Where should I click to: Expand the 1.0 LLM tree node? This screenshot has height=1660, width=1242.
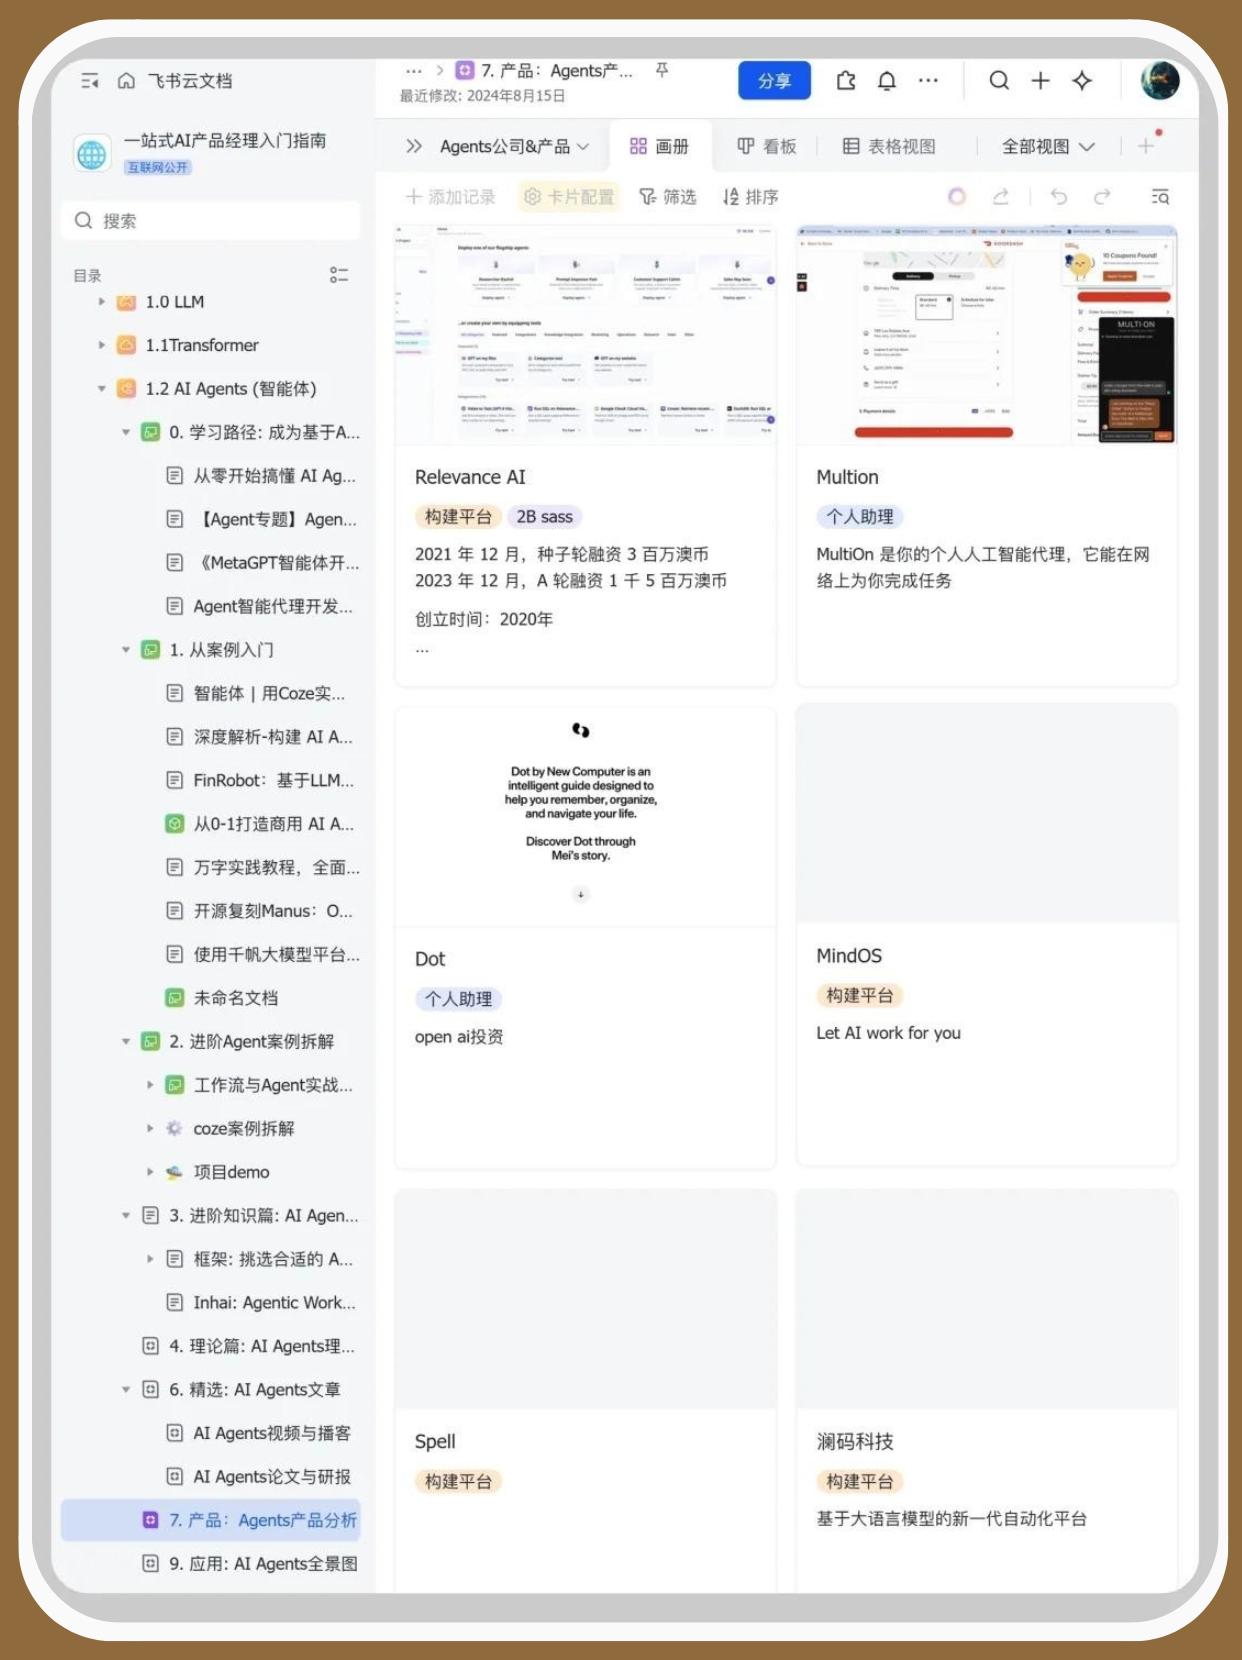point(101,301)
